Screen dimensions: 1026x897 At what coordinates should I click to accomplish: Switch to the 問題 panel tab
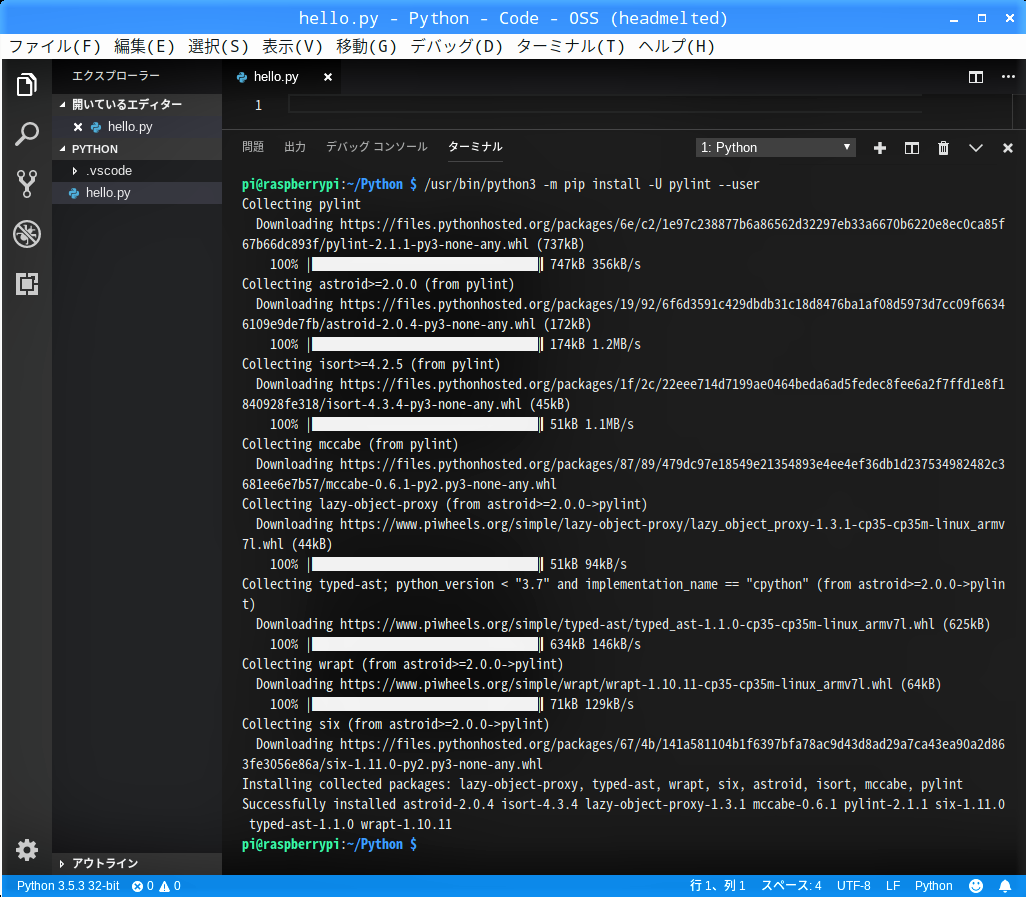253,147
